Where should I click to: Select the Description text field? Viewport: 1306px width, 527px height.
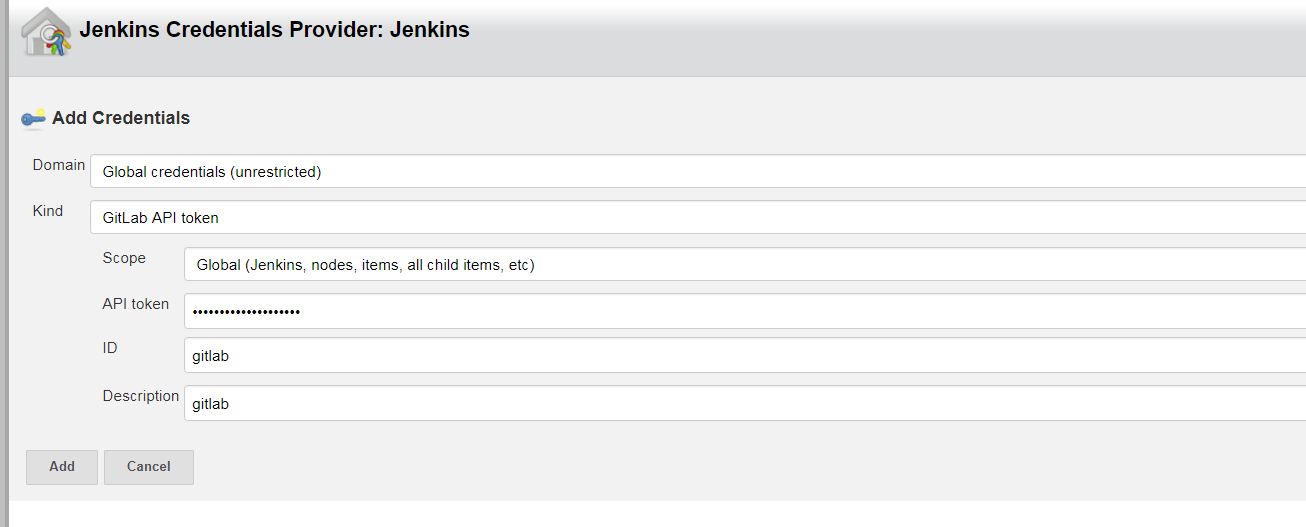[x=744, y=403]
